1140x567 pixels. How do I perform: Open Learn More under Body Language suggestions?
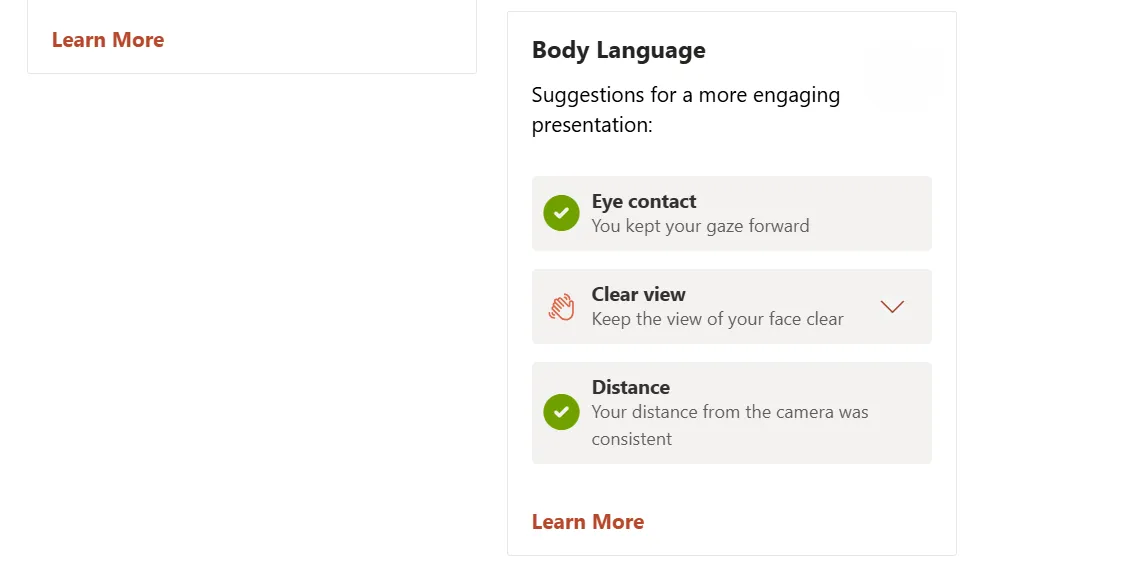[588, 522]
